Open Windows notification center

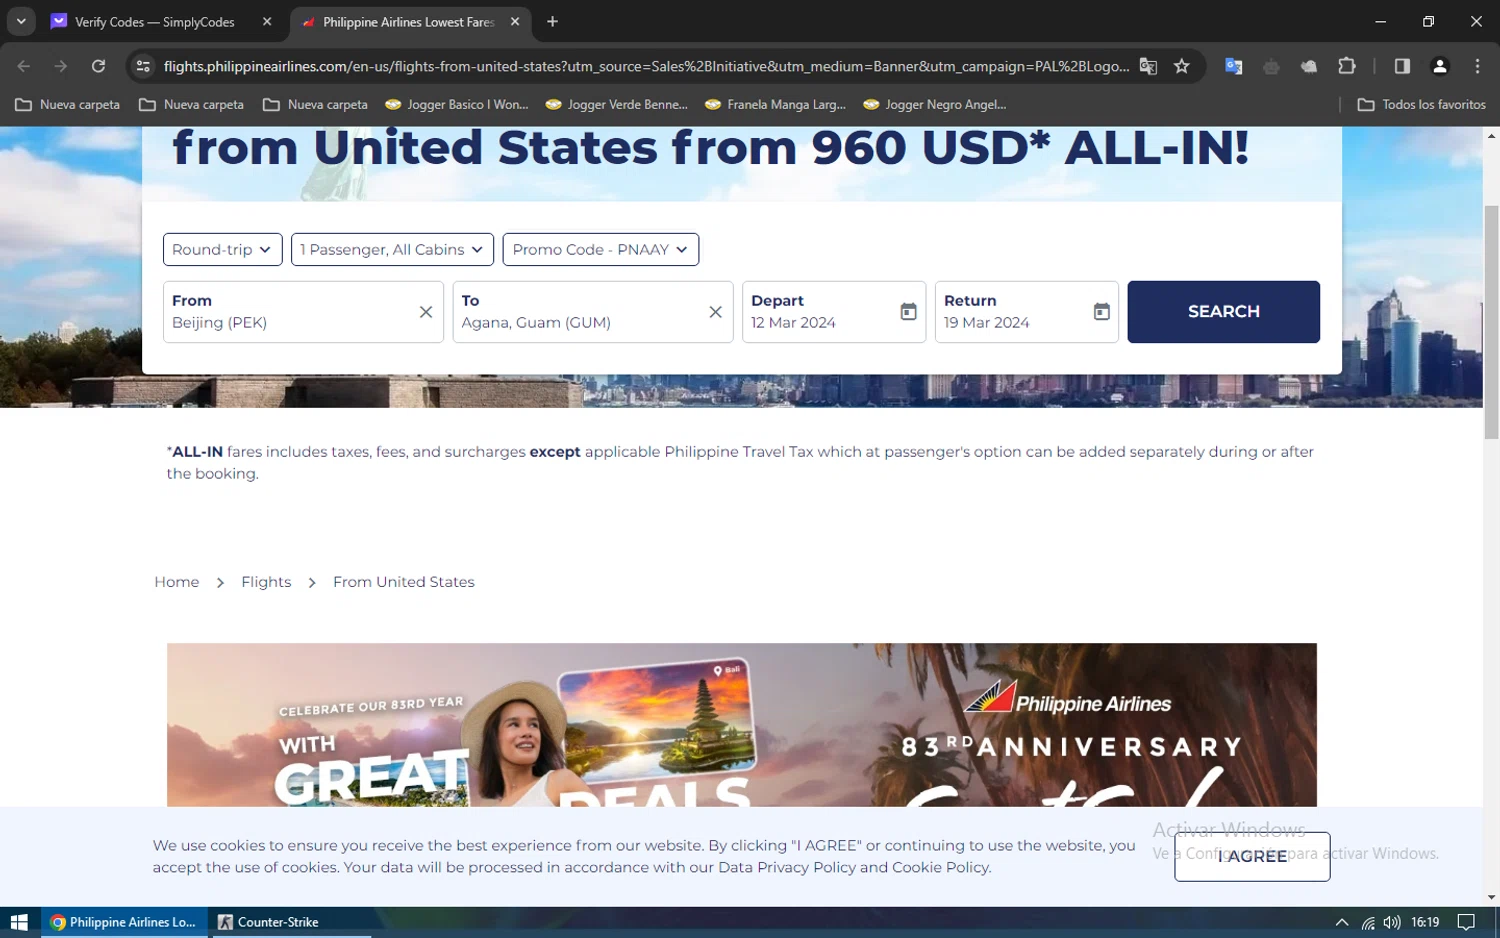tap(1466, 922)
